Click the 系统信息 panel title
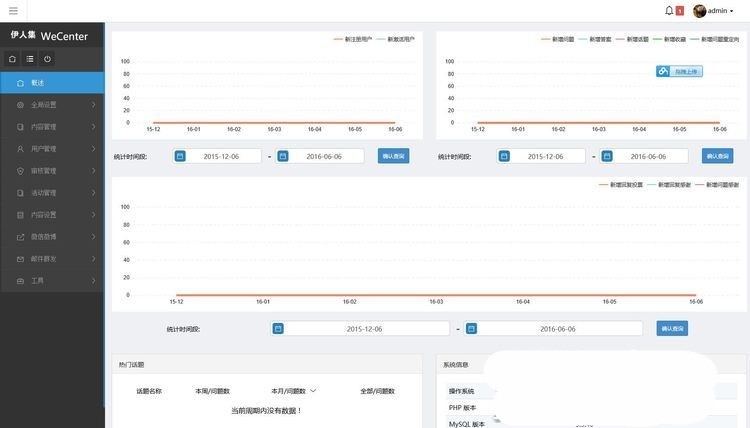 455,364
